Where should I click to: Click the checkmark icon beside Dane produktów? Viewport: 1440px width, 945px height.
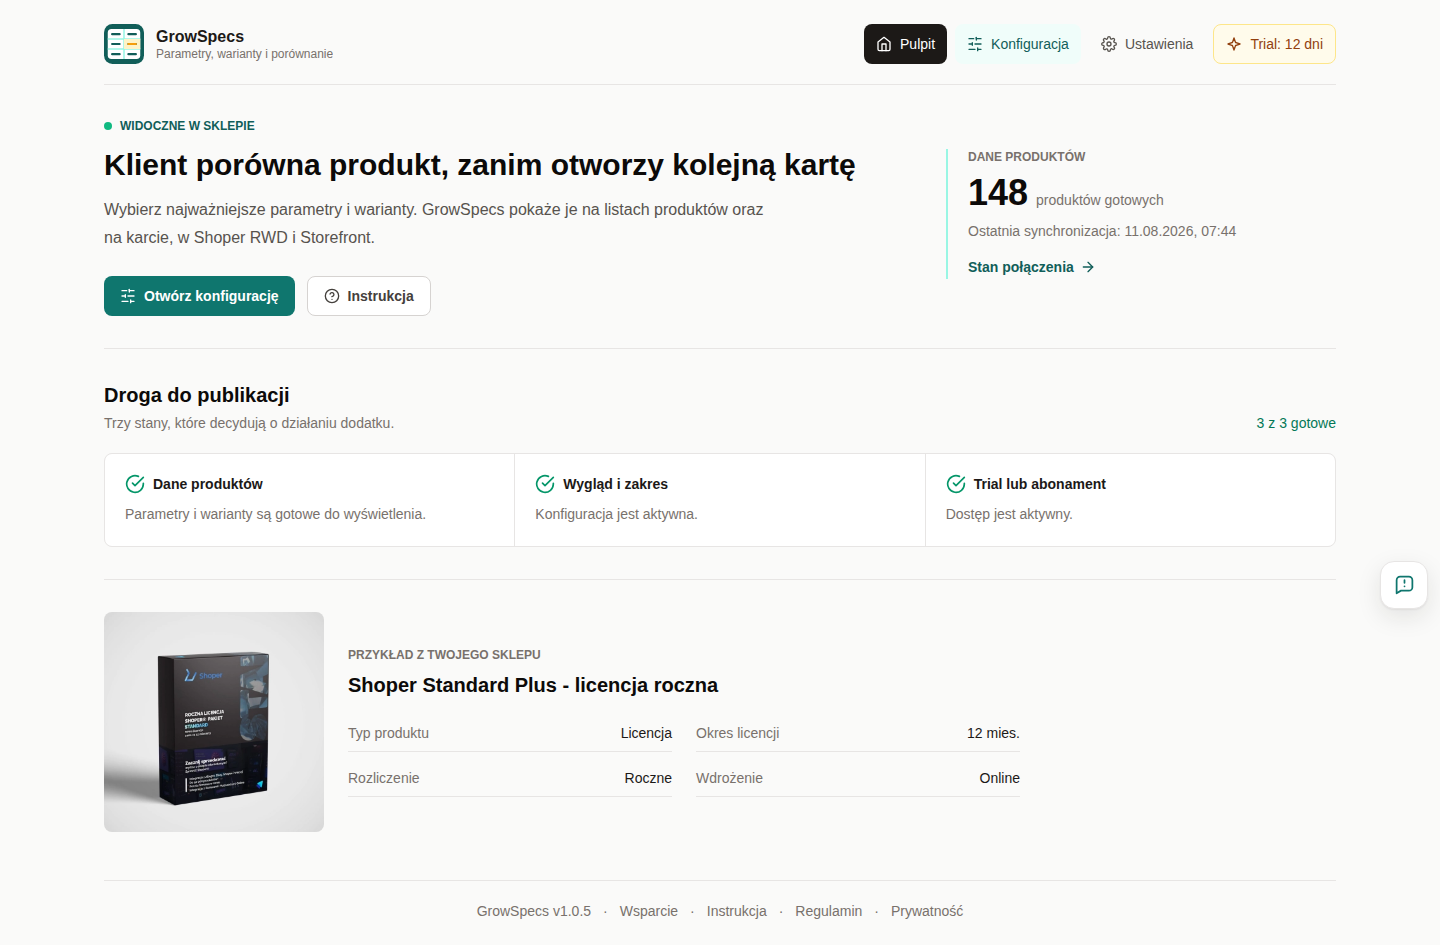pyautogui.click(x=135, y=484)
